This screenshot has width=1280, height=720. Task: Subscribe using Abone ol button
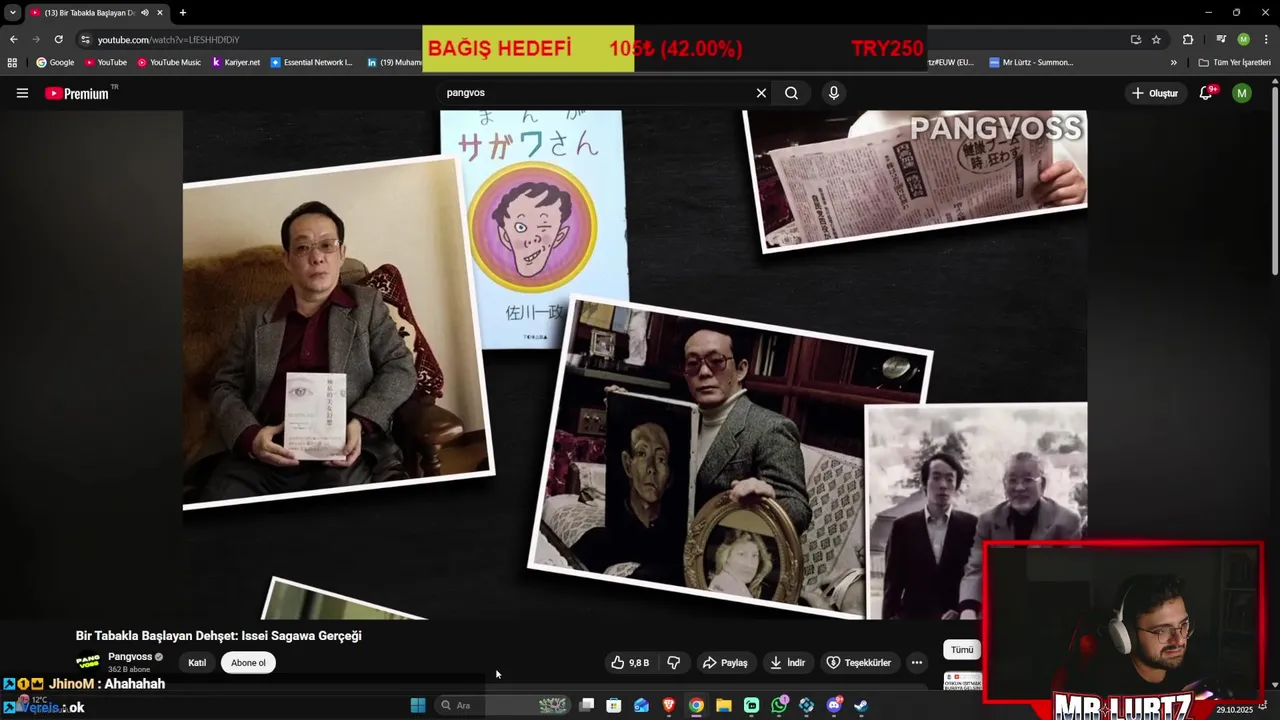point(249,663)
